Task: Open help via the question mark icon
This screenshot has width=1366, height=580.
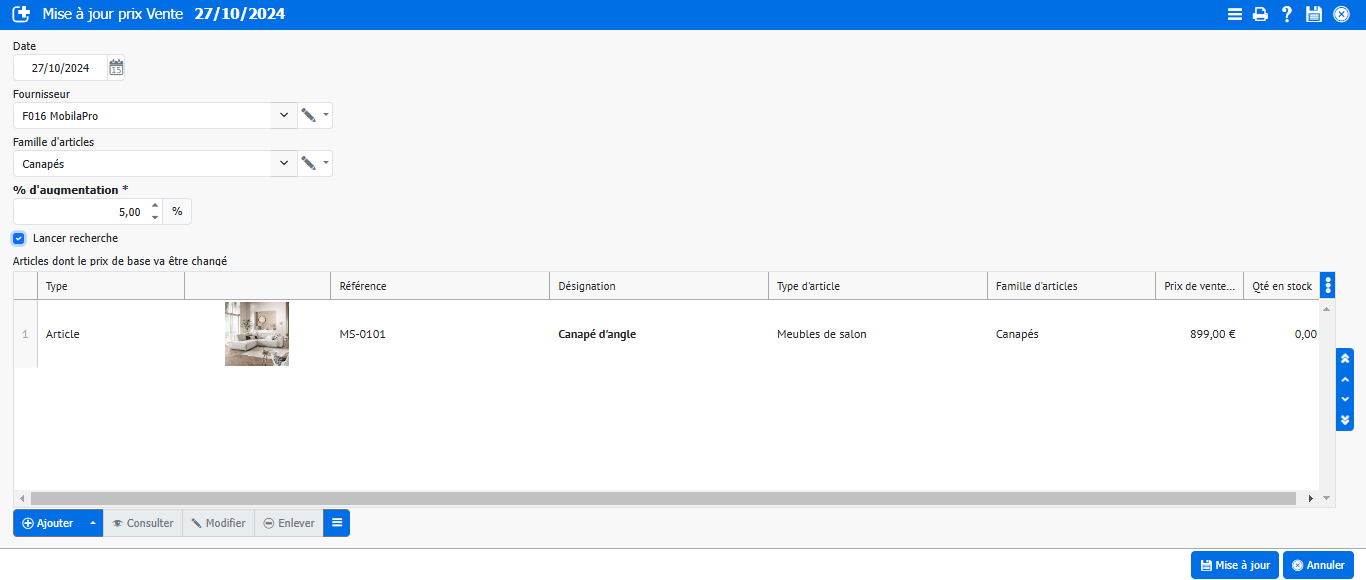Action: (x=1287, y=14)
